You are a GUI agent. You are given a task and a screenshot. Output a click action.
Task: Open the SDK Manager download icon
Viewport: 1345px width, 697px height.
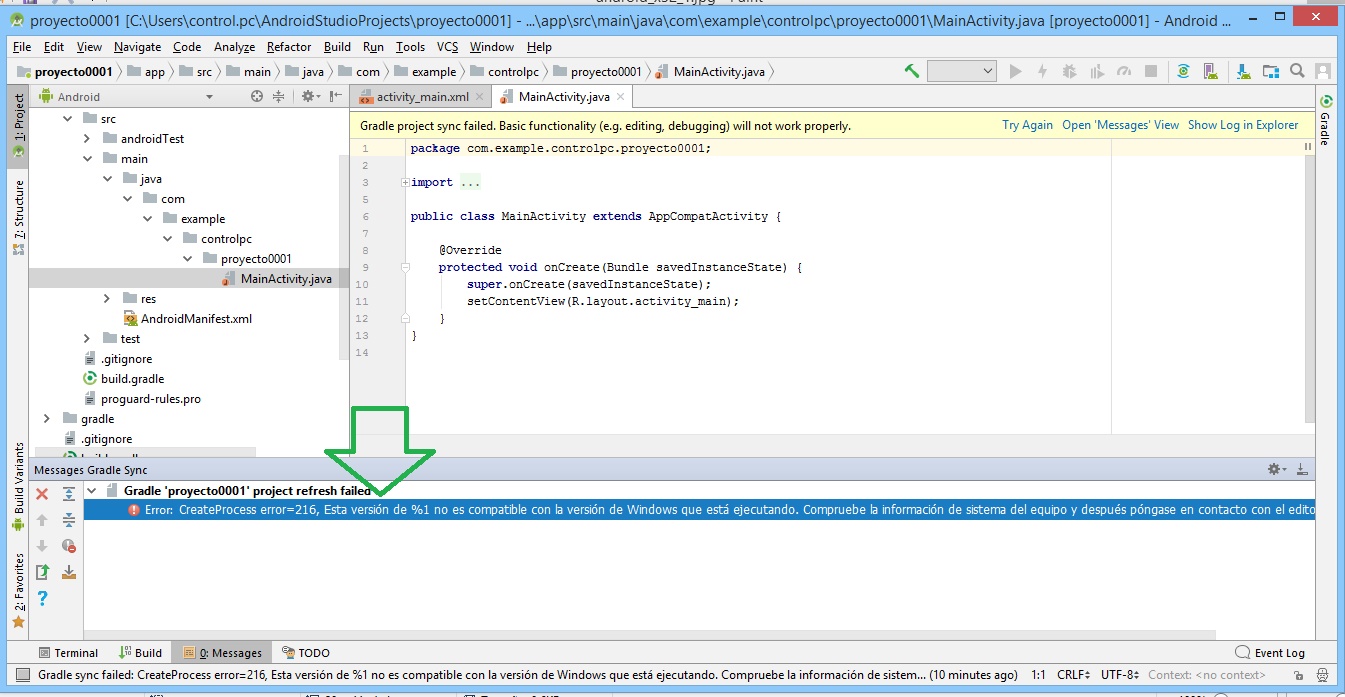click(1243, 71)
